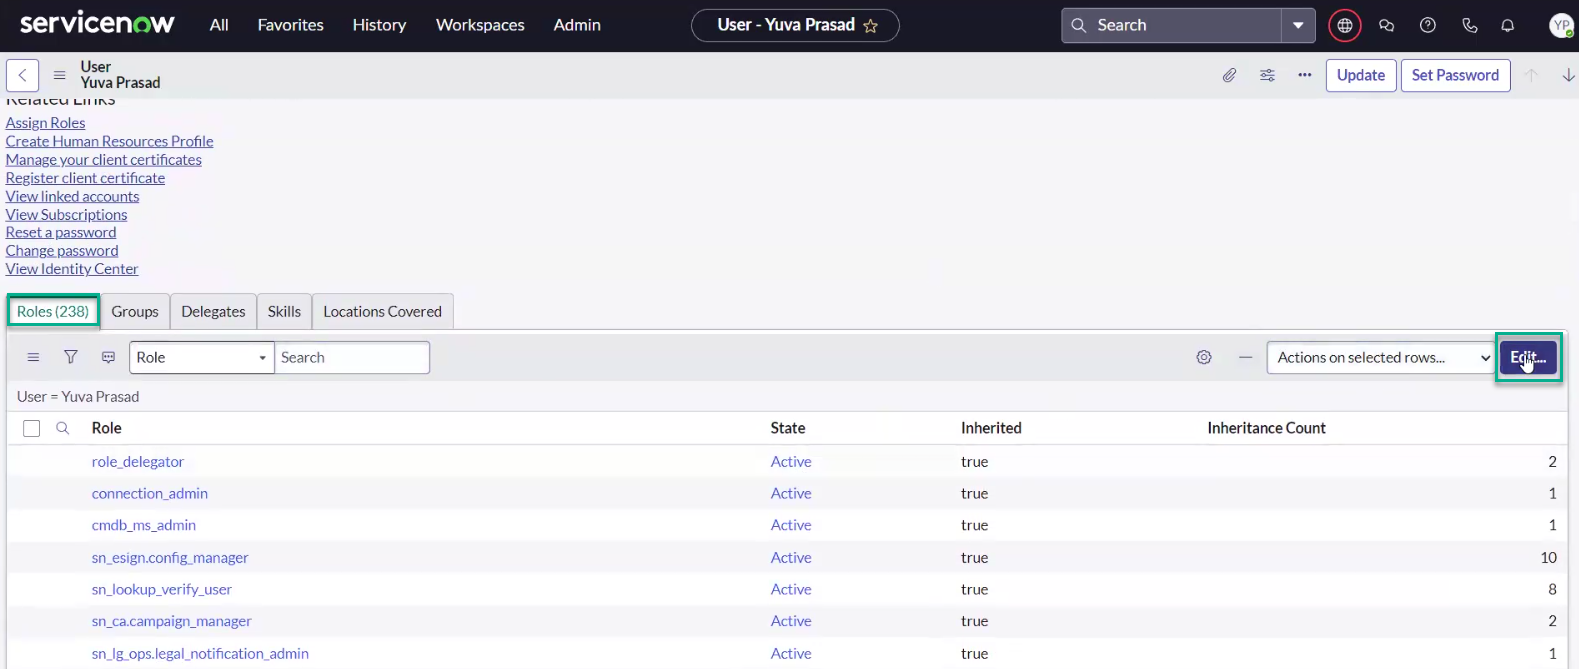Switch to the Delegates tab
Image resolution: width=1579 pixels, height=669 pixels.
tap(213, 311)
